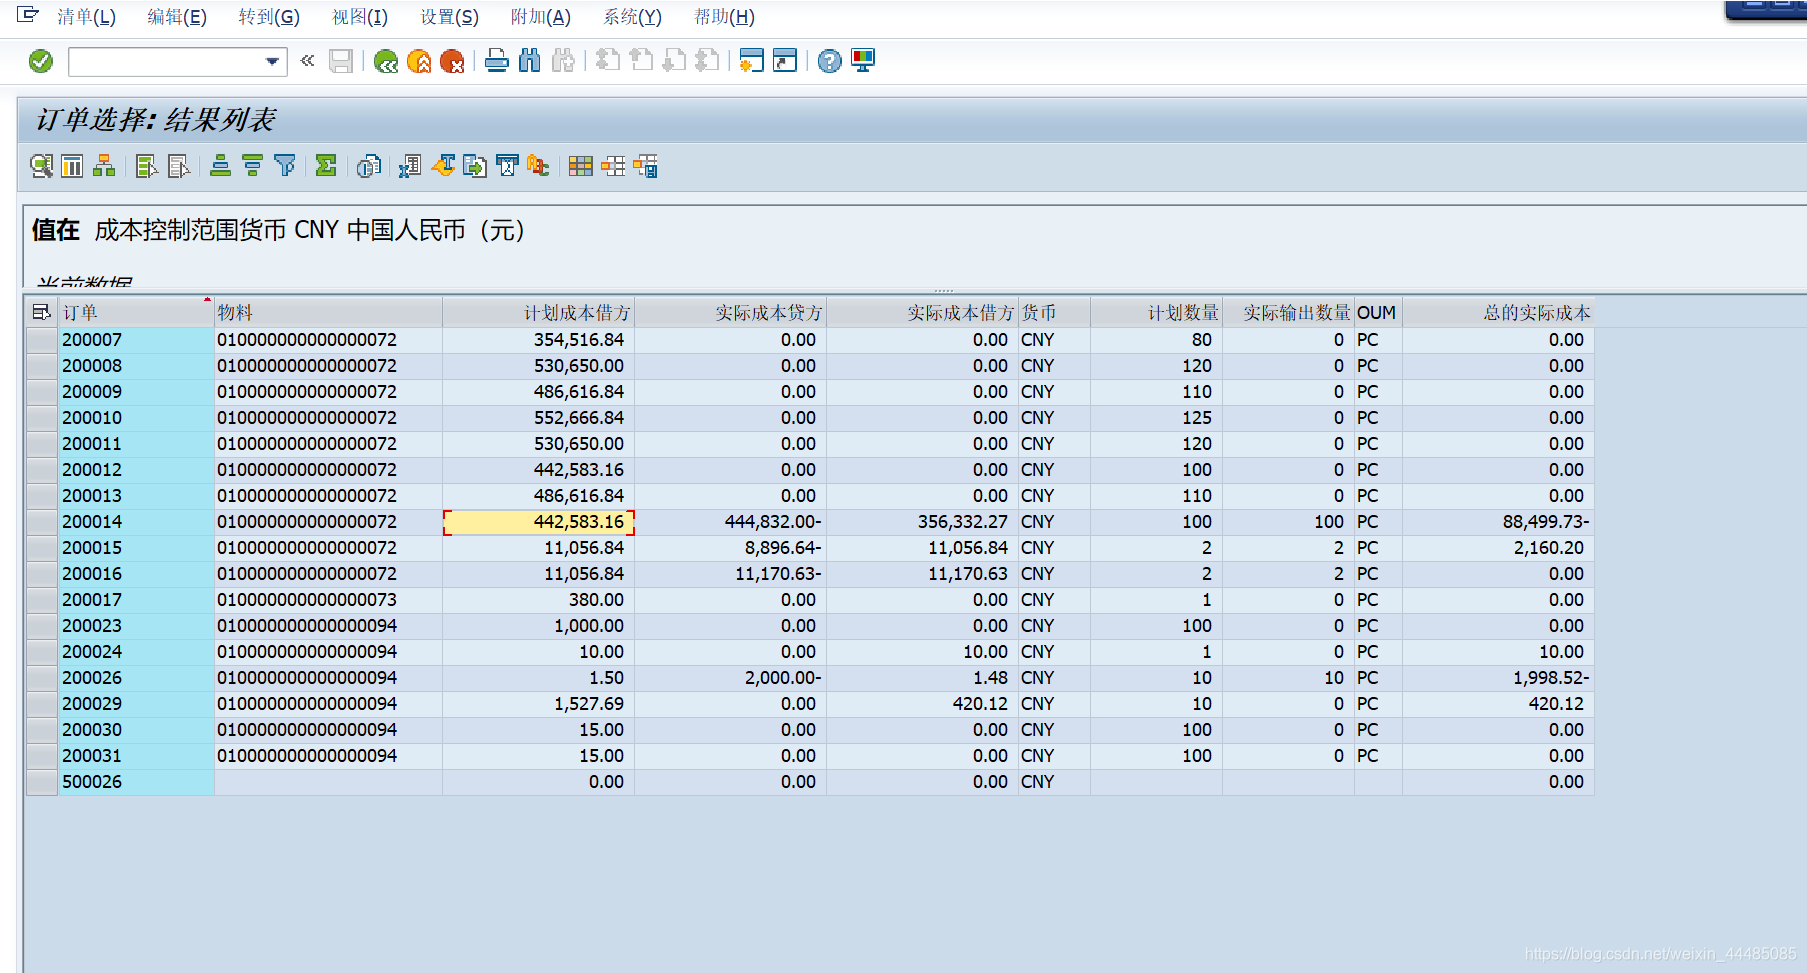Click the First Page icon
This screenshot has width=1807, height=973.
608,61
